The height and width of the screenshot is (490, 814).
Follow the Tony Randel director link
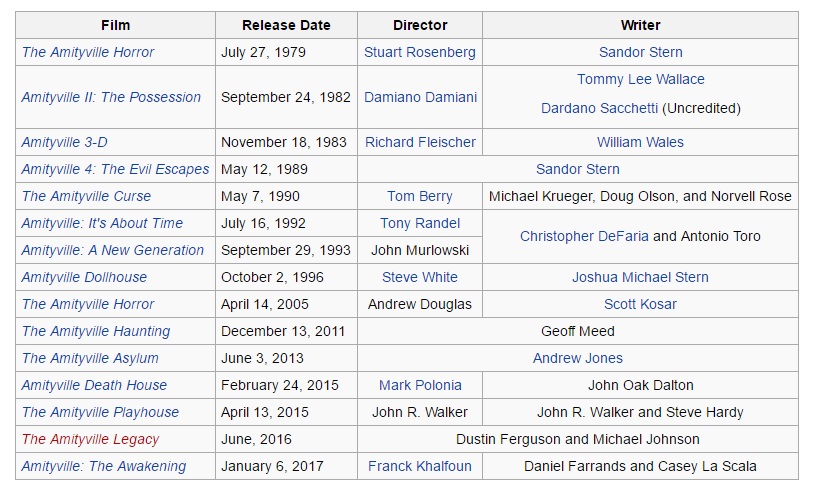pyautogui.click(x=420, y=223)
